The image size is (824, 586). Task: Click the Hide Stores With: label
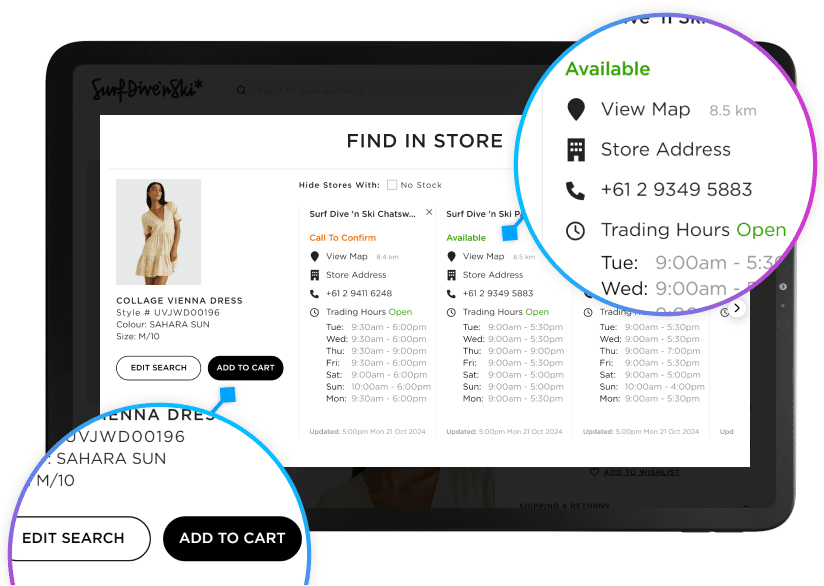tap(339, 185)
